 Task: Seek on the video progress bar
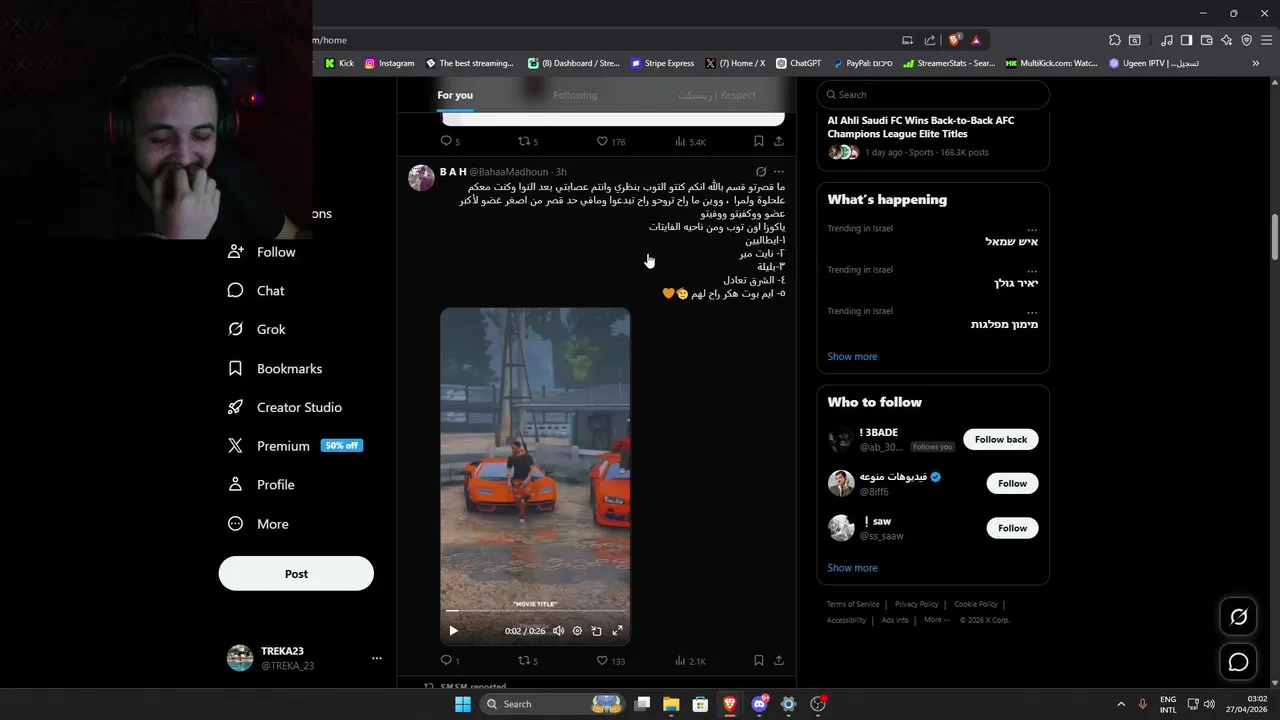(x=535, y=610)
